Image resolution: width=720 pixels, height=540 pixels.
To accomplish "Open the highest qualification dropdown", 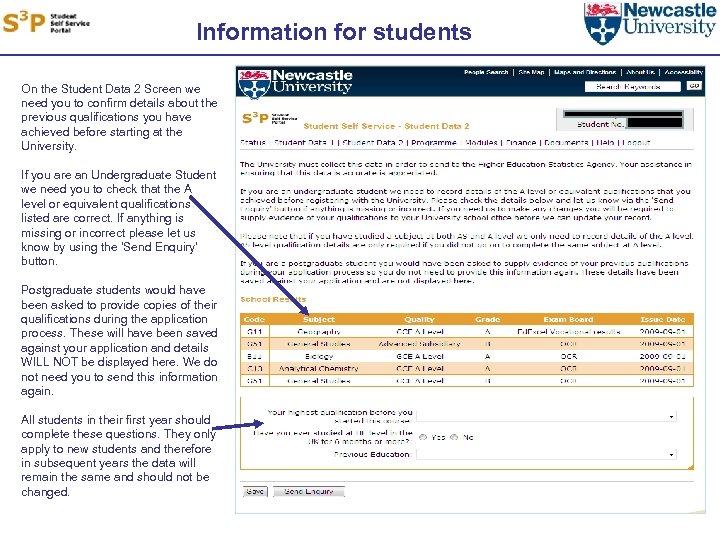I will coord(546,416).
